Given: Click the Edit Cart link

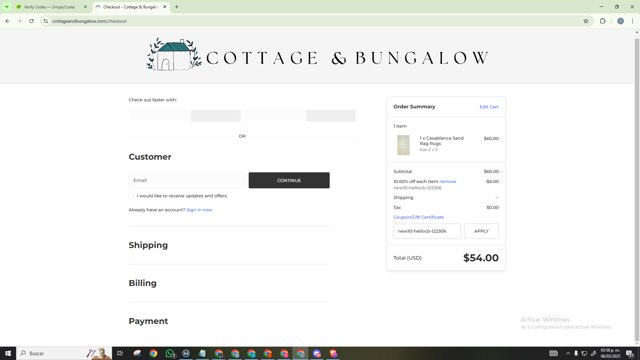Looking at the screenshot, I should (x=489, y=107).
